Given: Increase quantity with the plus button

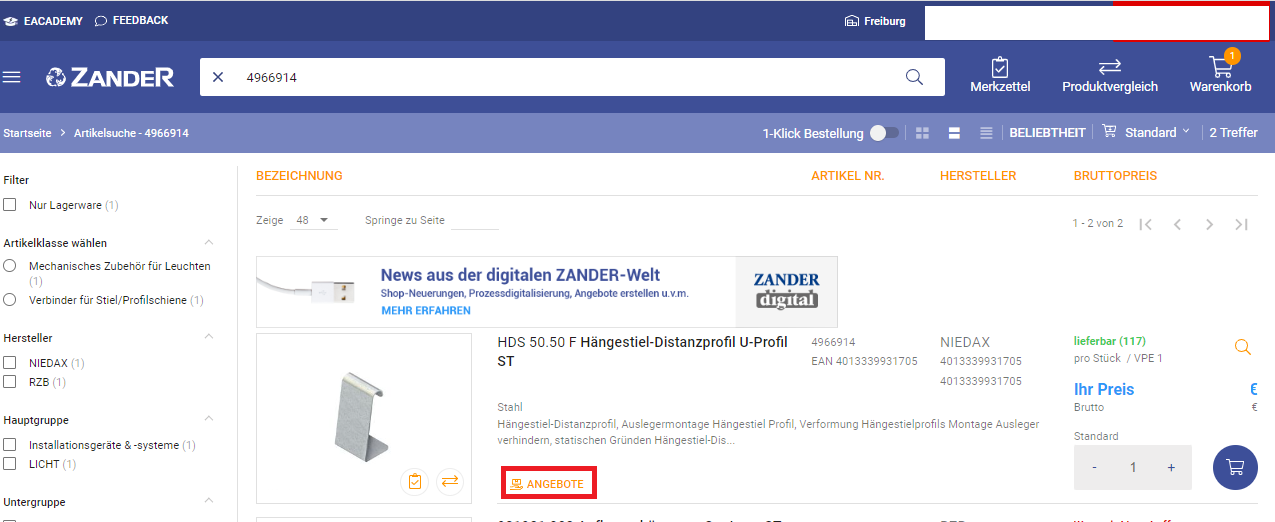Looking at the screenshot, I should click(1171, 467).
